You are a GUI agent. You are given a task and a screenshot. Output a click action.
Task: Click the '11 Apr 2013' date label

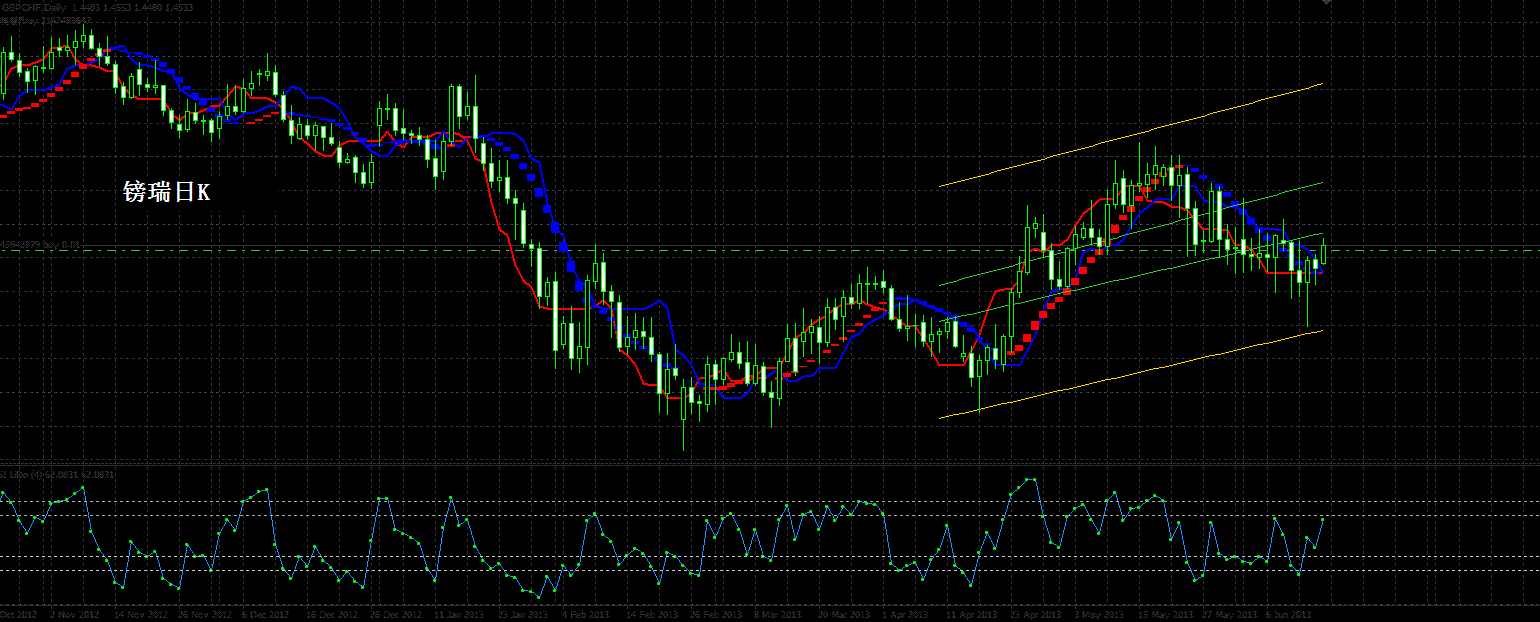tap(972, 615)
